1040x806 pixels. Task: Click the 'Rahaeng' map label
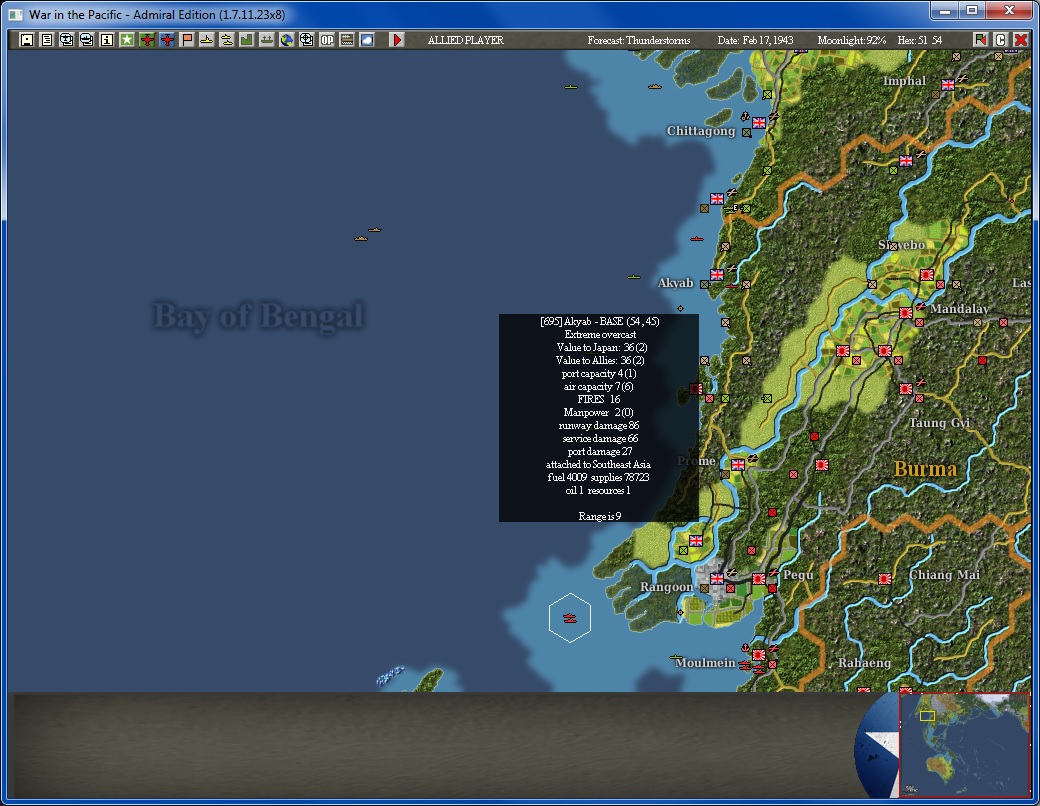(x=864, y=663)
